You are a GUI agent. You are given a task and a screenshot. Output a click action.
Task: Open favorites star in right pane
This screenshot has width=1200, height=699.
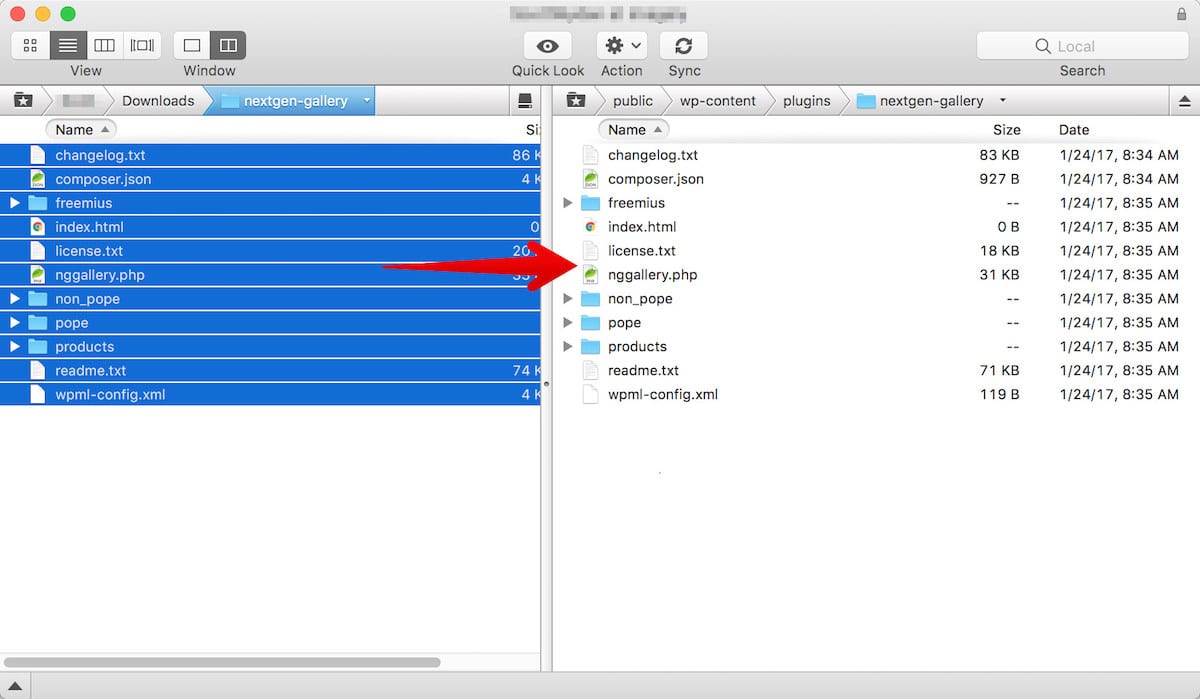click(x=575, y=100)
